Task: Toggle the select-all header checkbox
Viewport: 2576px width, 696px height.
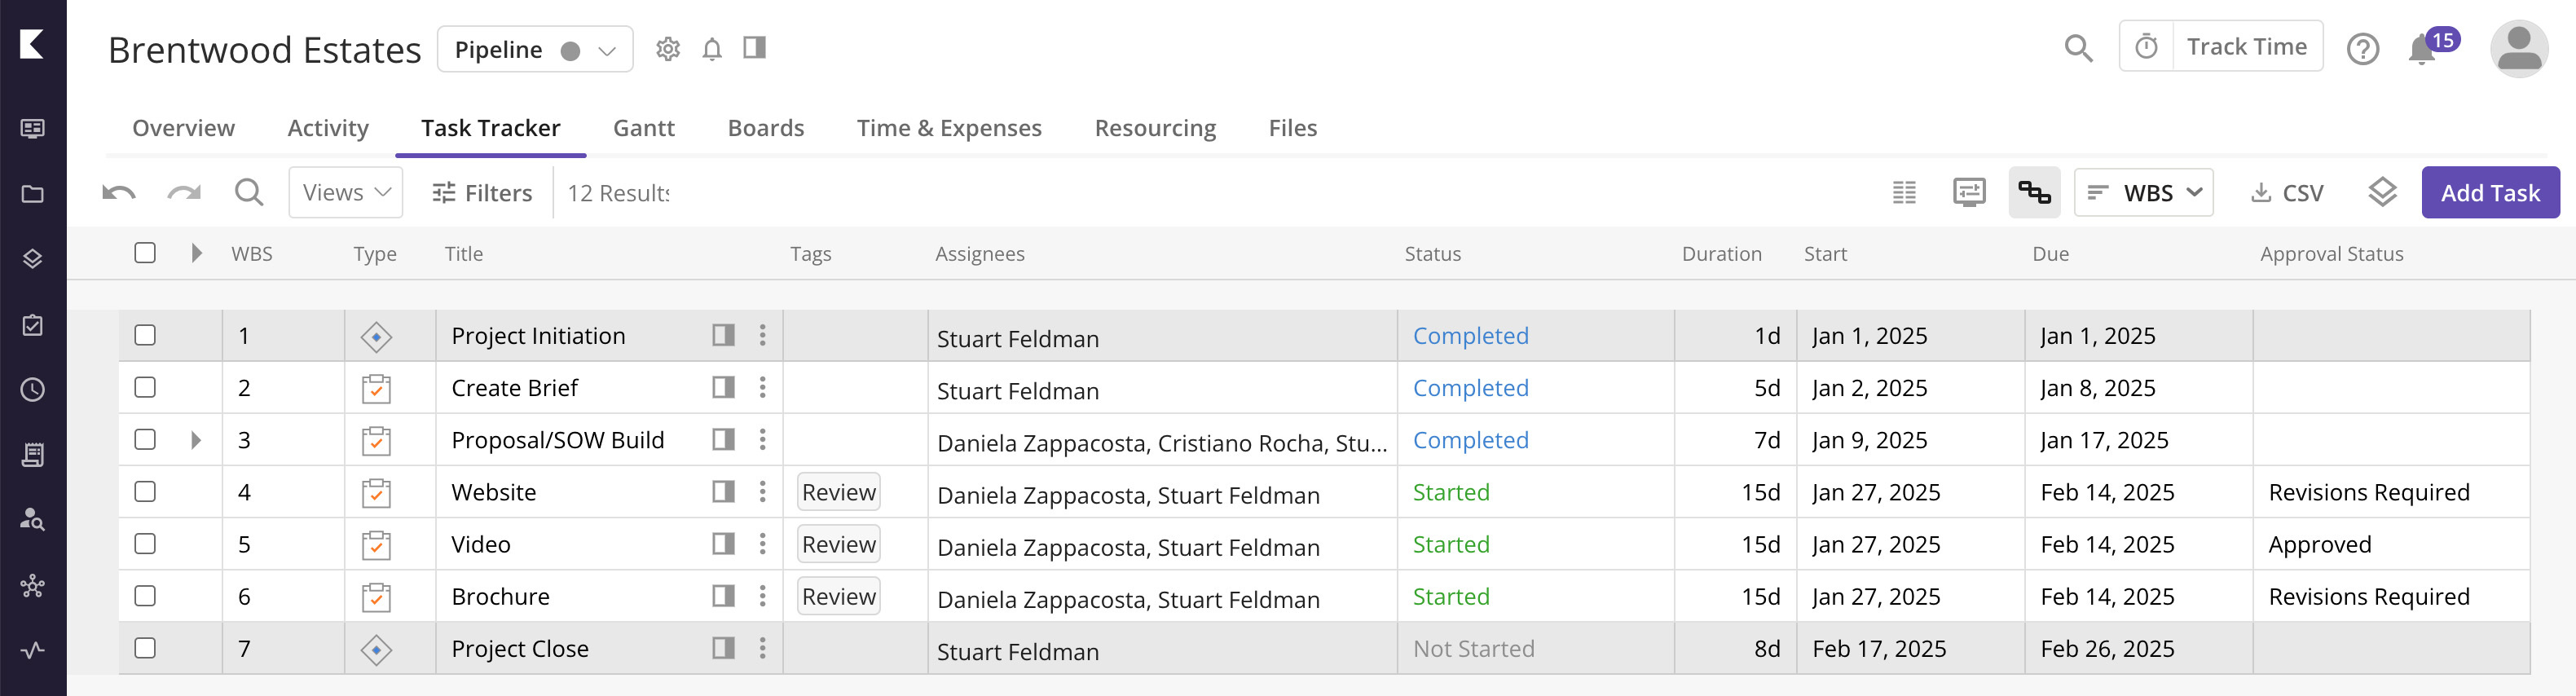Action: click(x=145, y=253)
